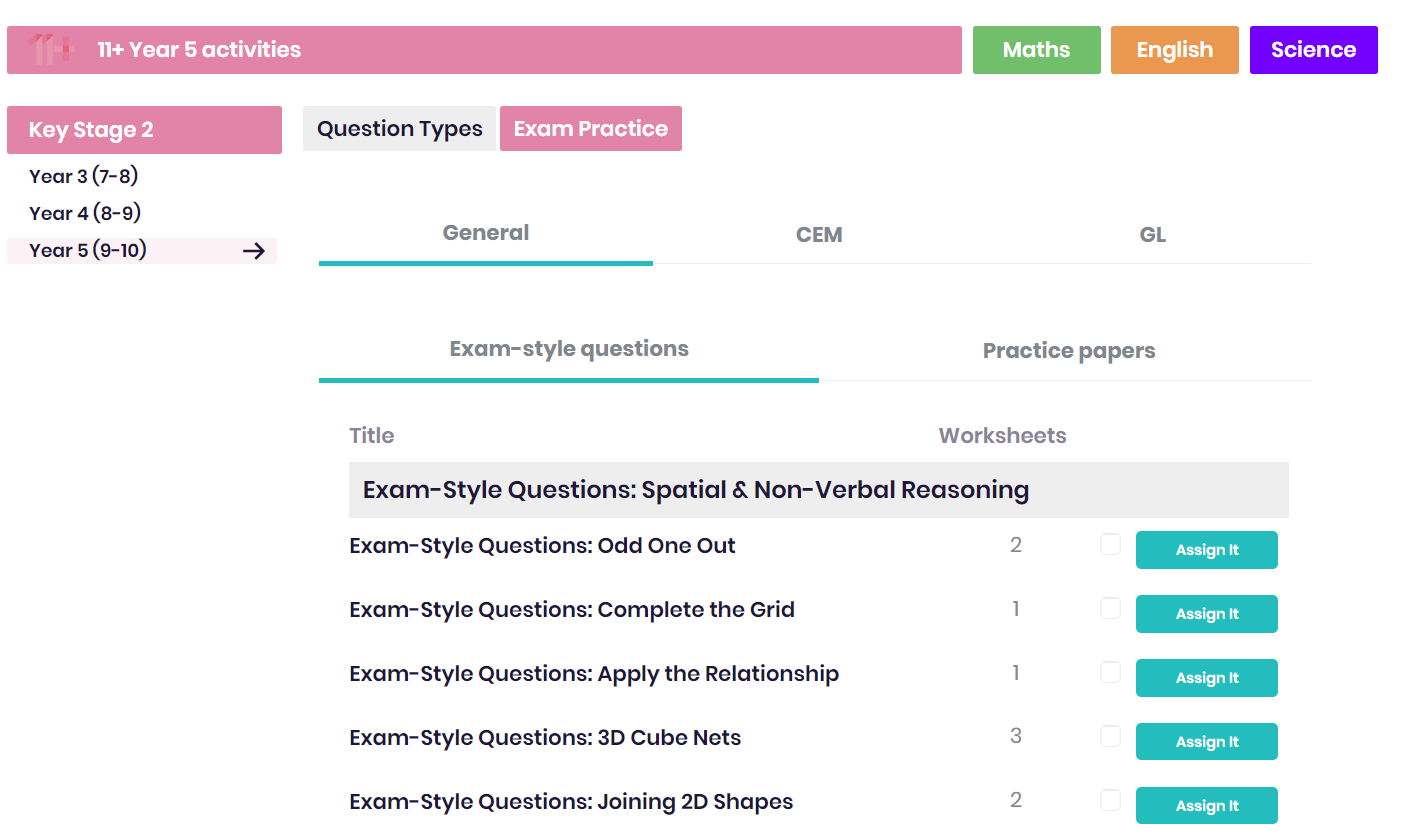Image resolution: width=1407 pixels, height=834 pixels.
Task: Switch to the GL tab
Action: click(x=1153, y=235)
